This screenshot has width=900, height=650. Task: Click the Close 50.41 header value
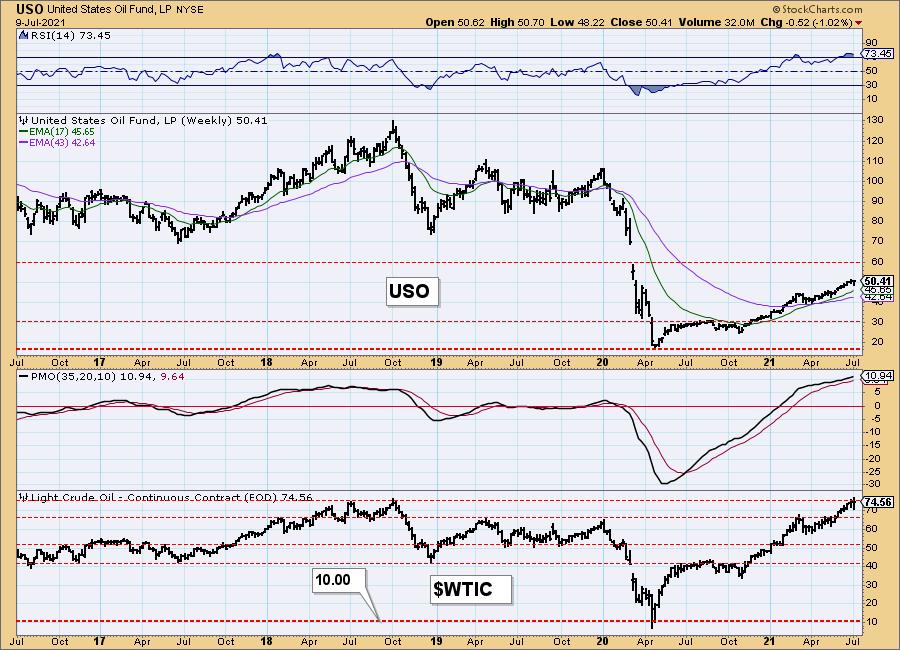coord(642,22)
